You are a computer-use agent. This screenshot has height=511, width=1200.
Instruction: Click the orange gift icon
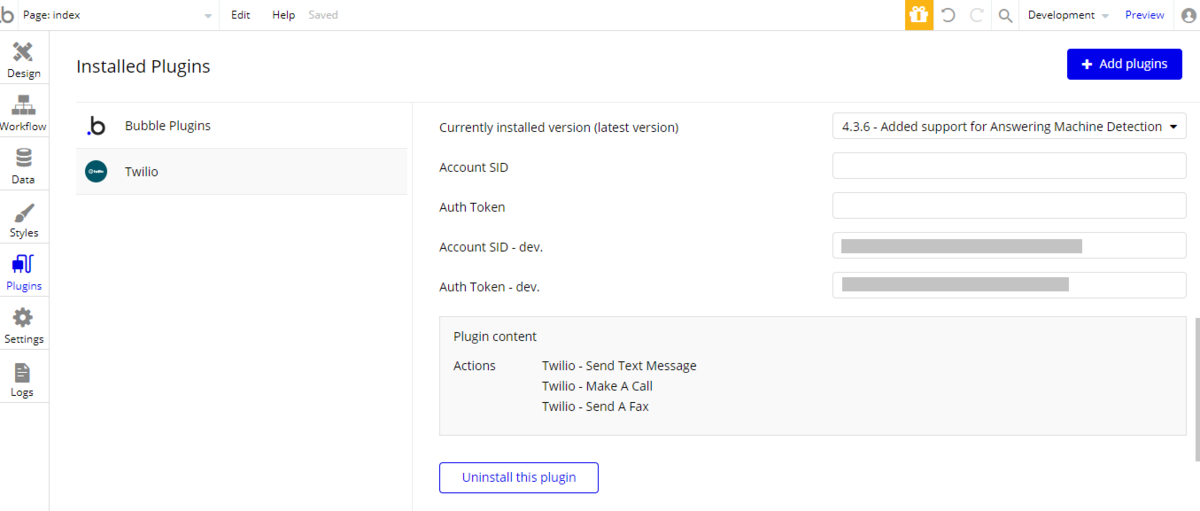[x=919, y=15]
